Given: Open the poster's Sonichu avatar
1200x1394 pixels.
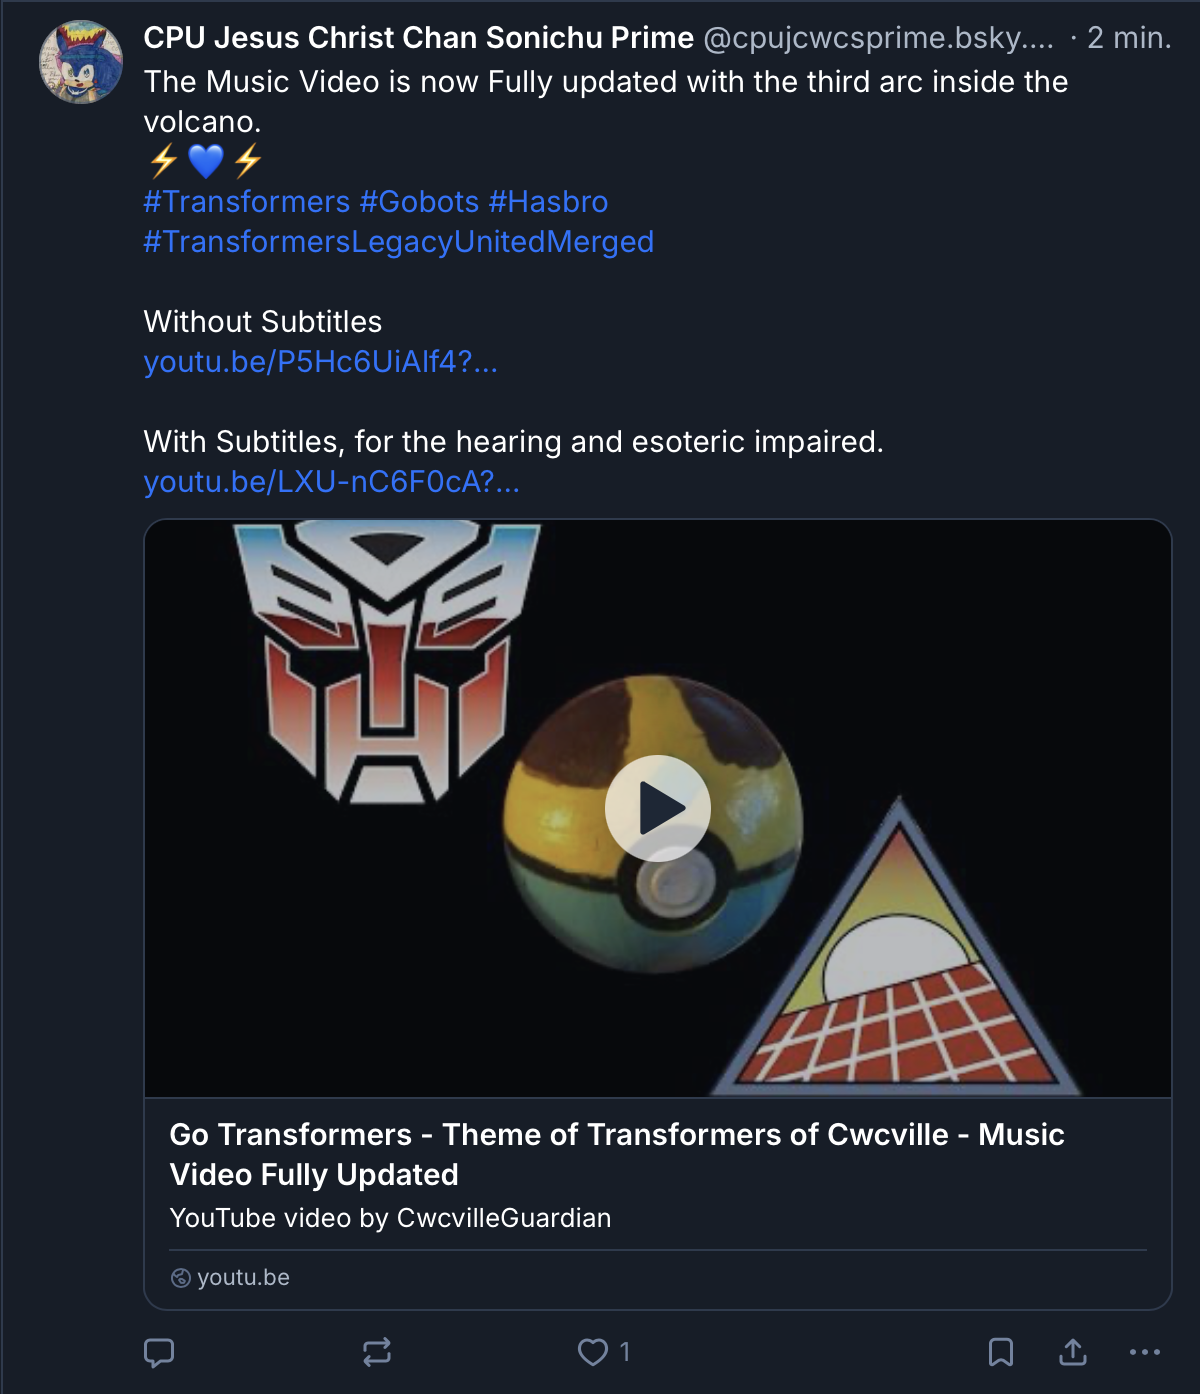Looking at the screenshot, I should pos(81,62).
